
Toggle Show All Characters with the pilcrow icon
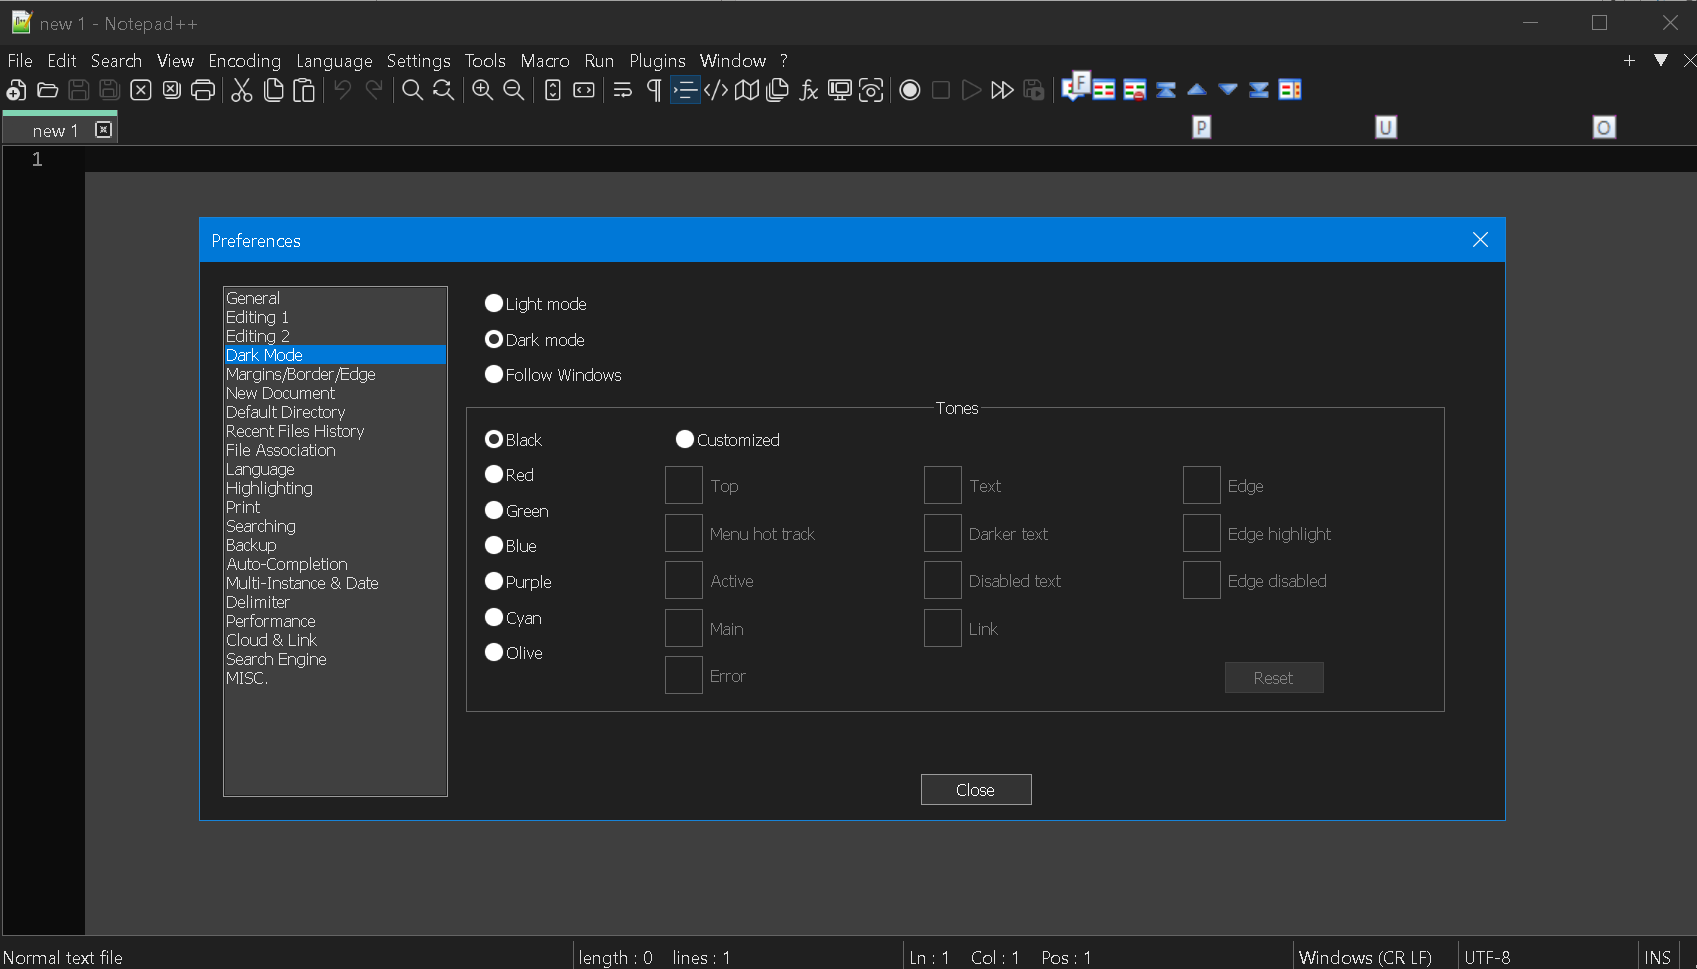(651, 90)
